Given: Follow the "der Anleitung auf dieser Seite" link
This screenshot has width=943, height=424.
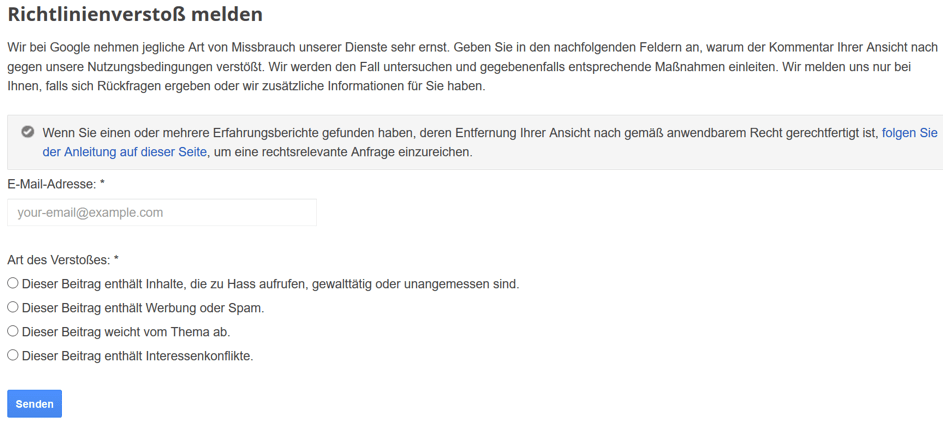Looking at the screenshot, I should [x=124, y=152].
